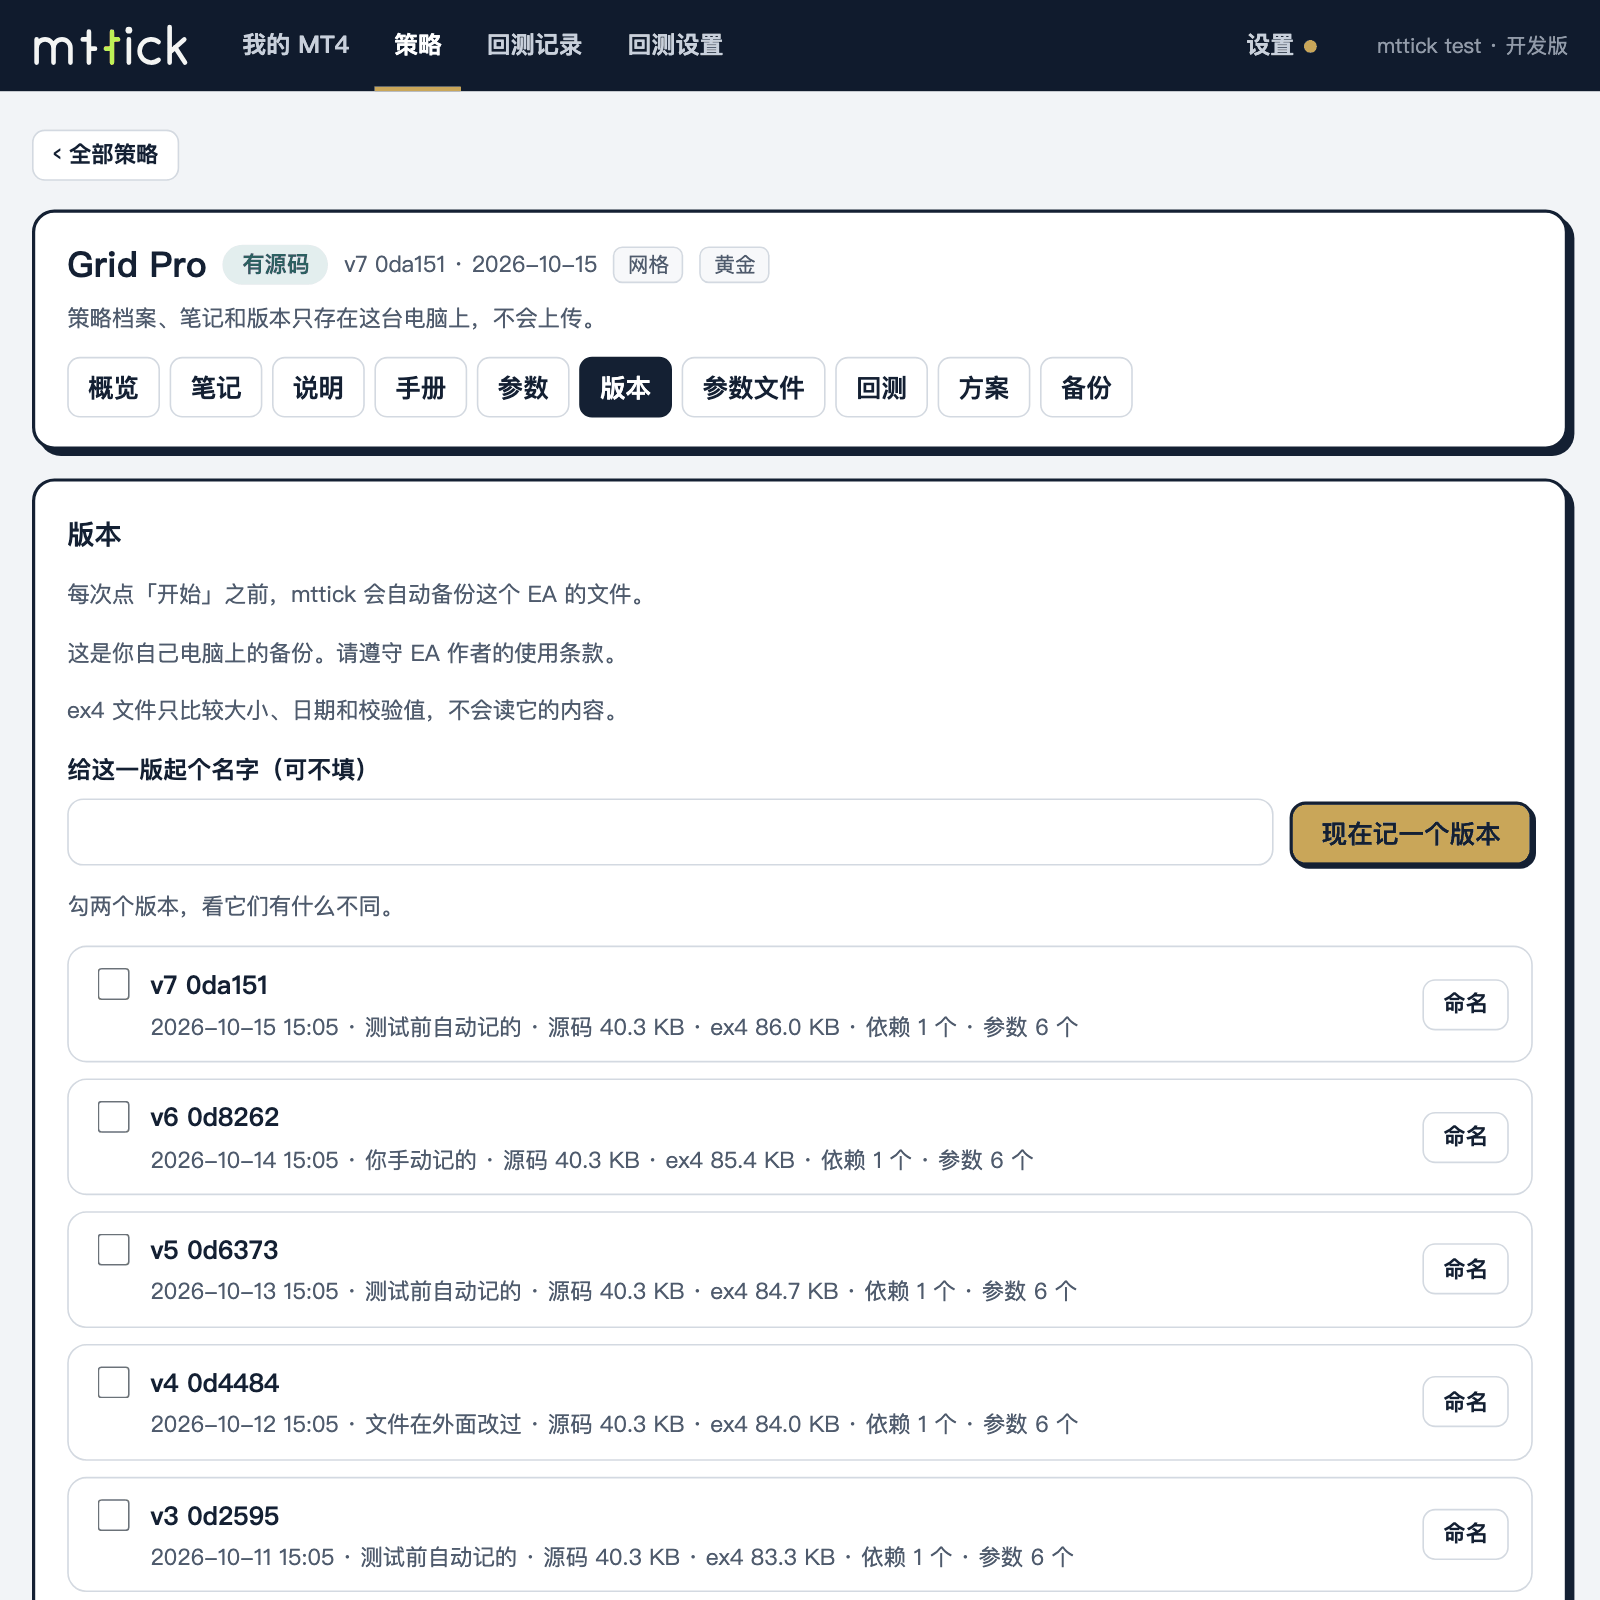
Task: Switch to the 笔记 tab
Action: (216, 387)
